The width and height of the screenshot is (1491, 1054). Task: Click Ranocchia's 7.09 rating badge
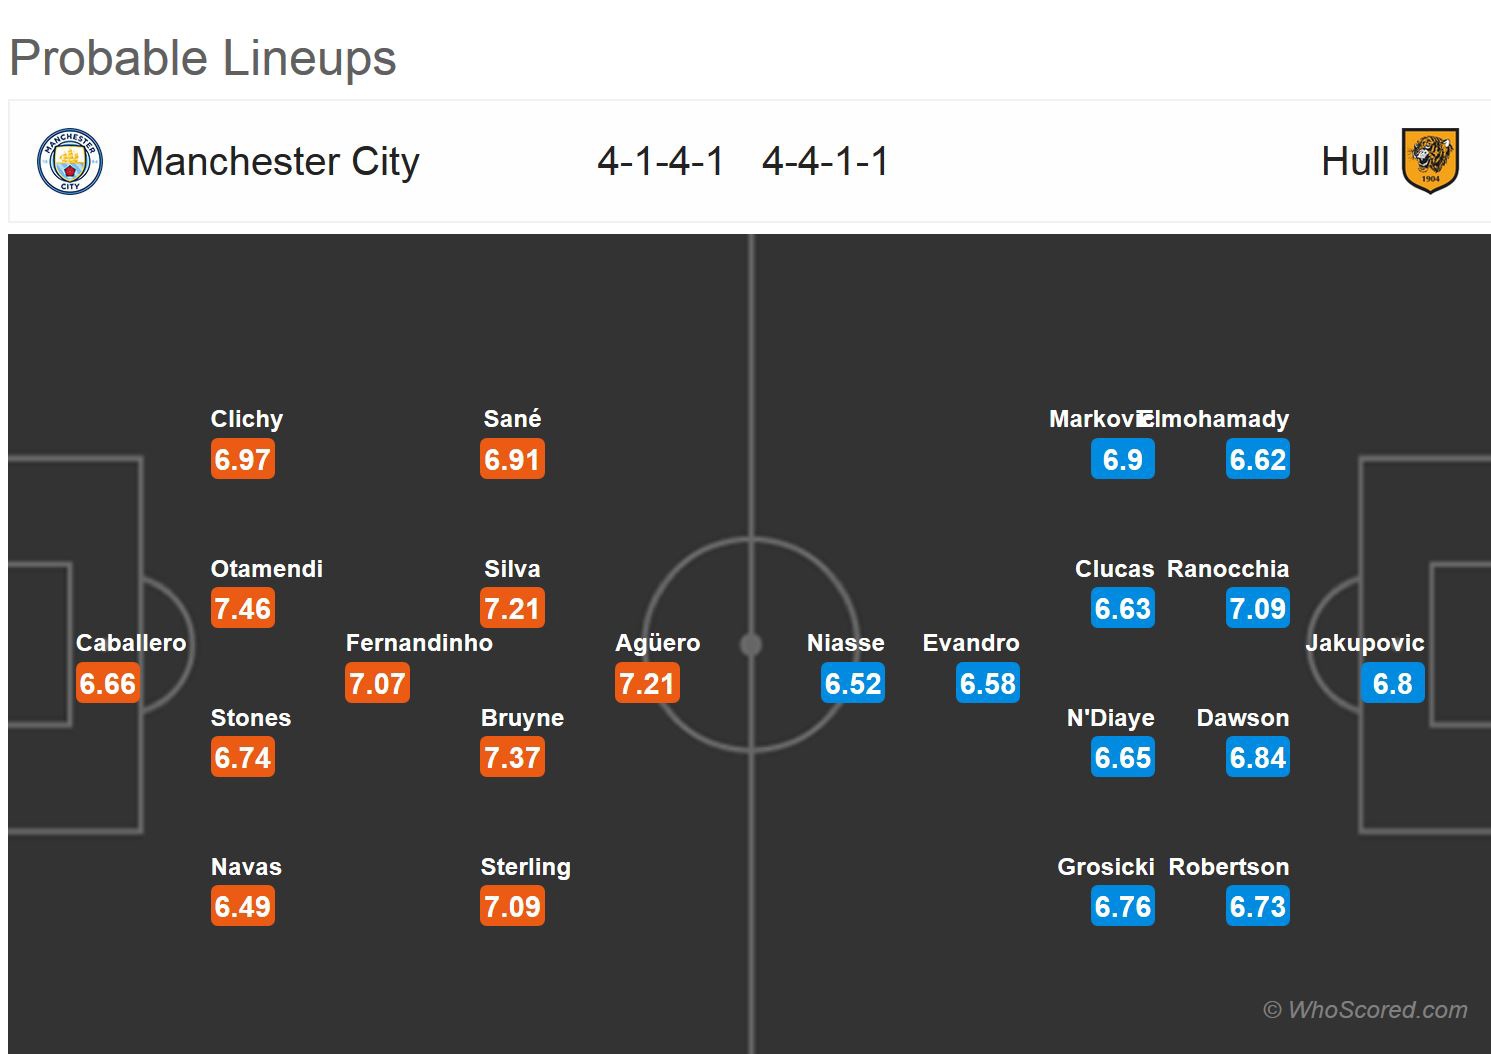(1257, 609)
